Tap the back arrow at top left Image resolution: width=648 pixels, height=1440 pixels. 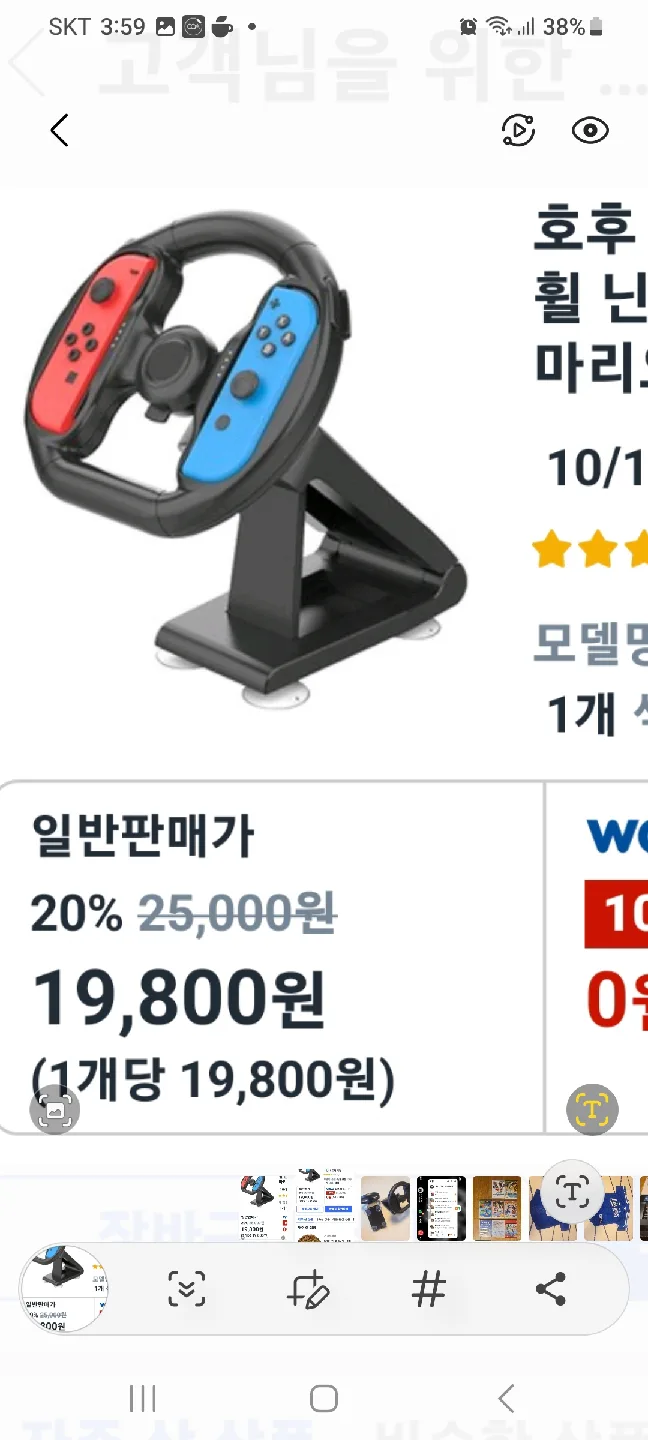(59, 130)
